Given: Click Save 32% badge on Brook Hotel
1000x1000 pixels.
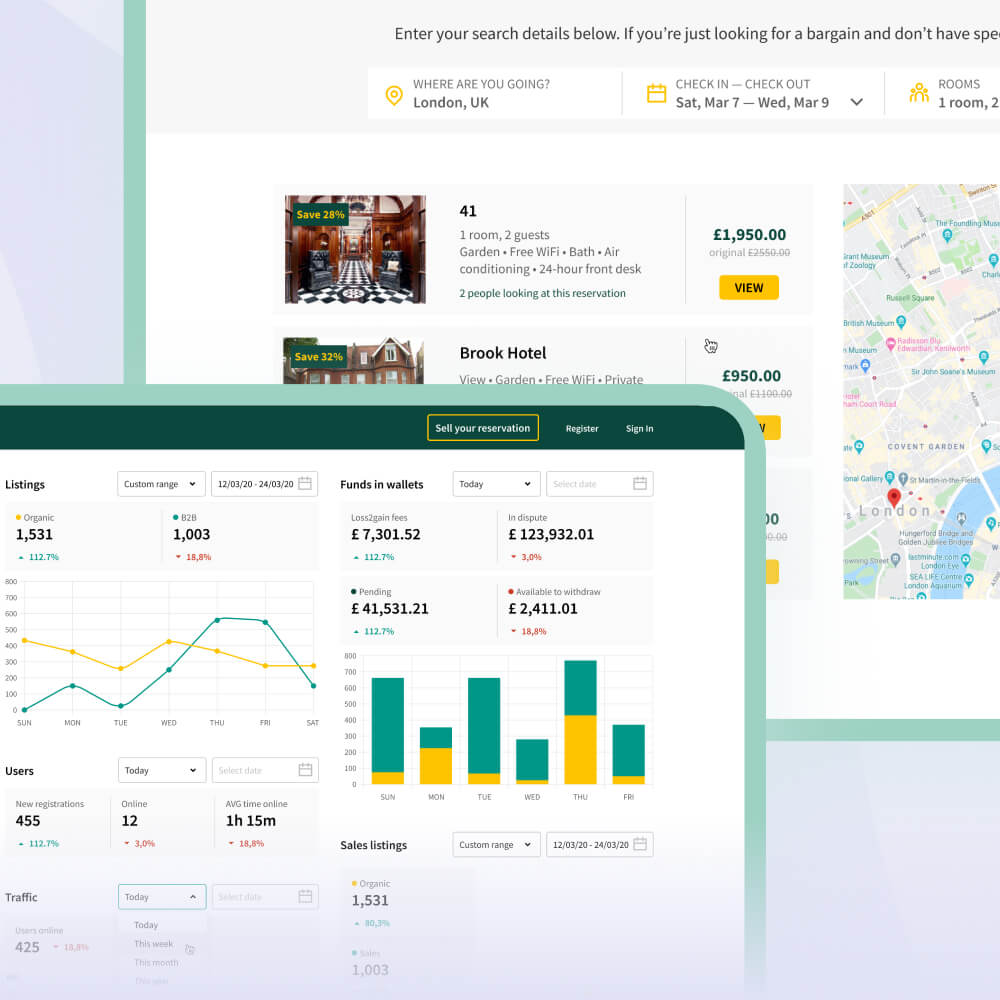Looking at the screenshot, I should tap(318, 357).
